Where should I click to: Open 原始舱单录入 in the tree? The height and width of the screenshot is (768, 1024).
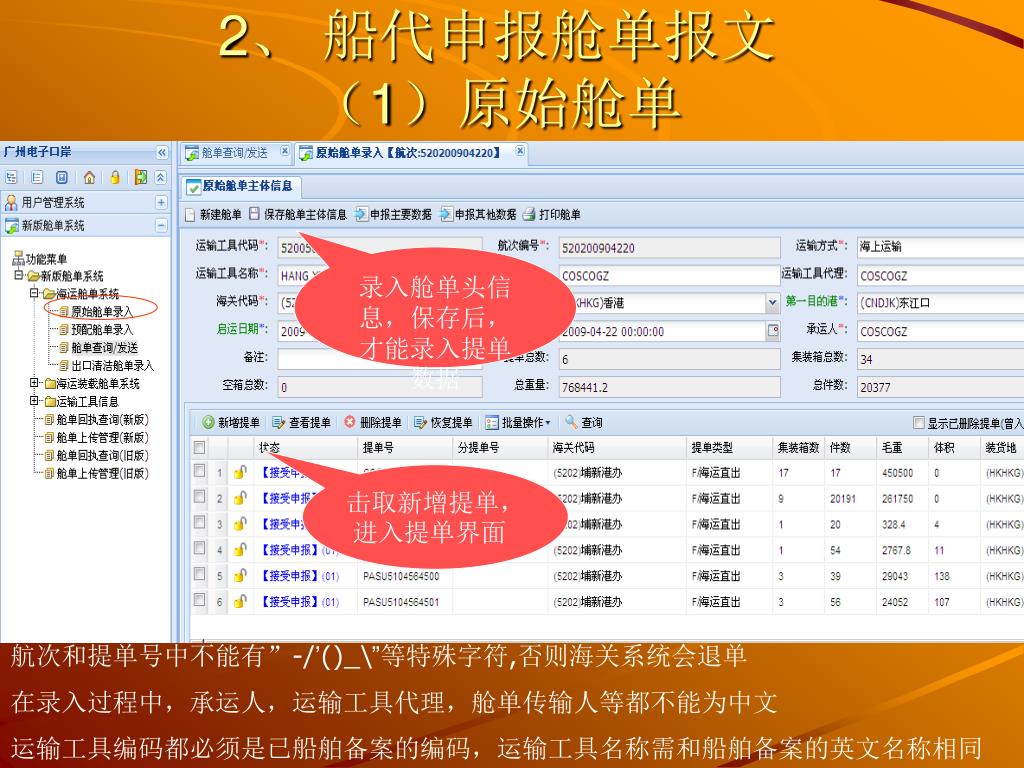[101, 312]
